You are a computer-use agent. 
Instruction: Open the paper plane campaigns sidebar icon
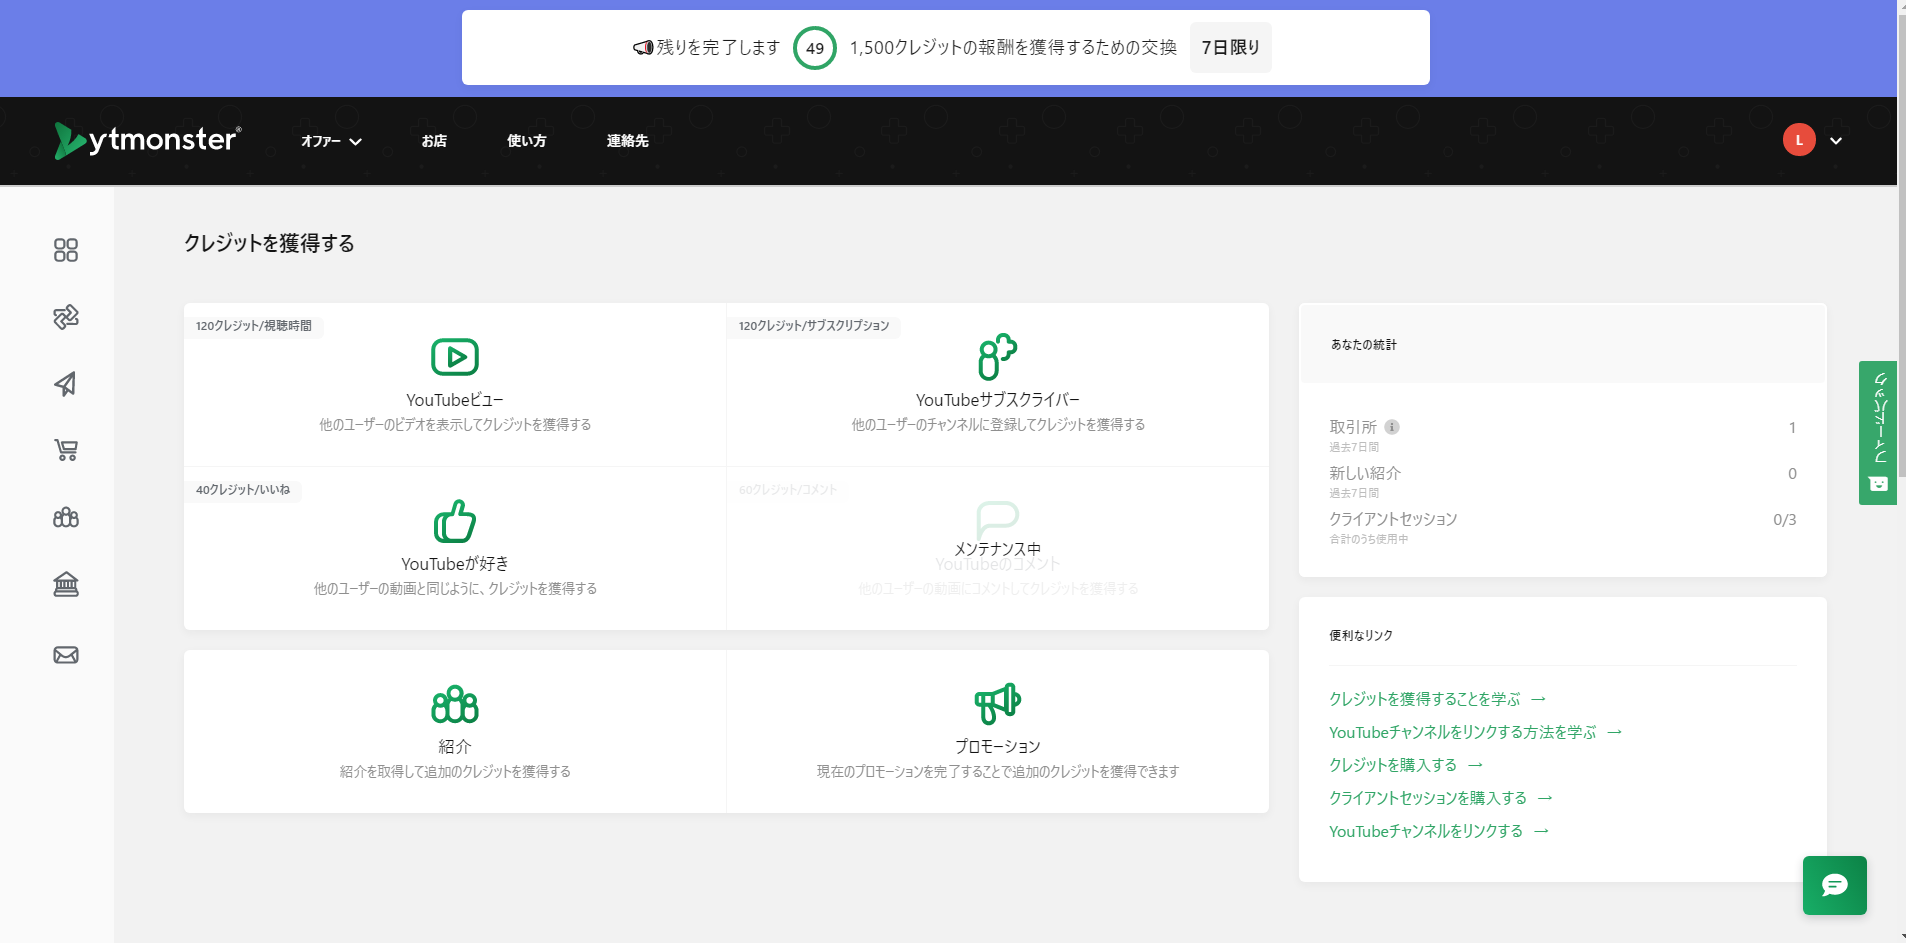click(x=66, y=384)
